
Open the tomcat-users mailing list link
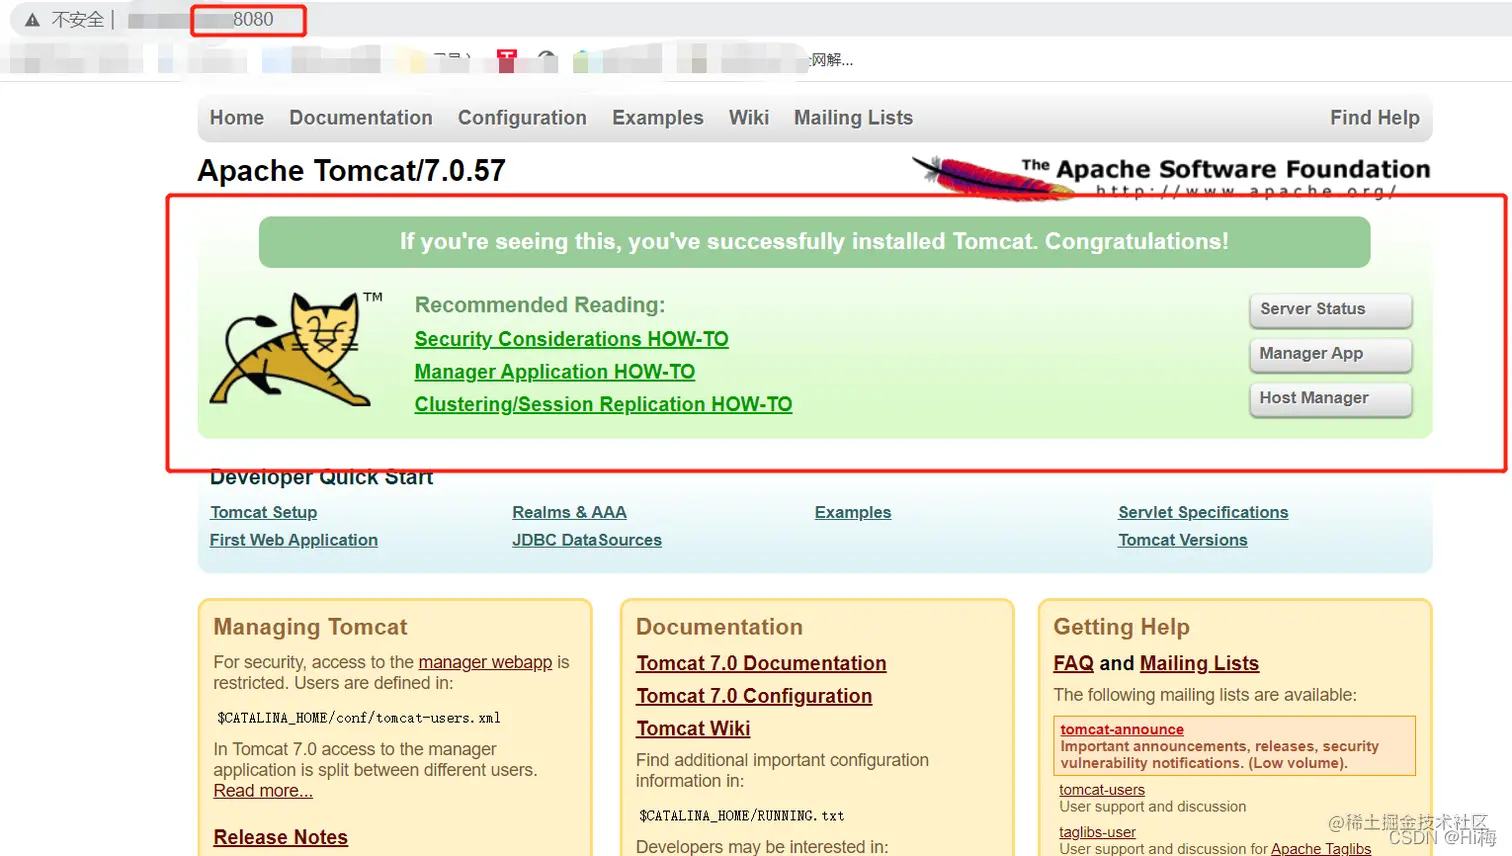pos(1102,790)
